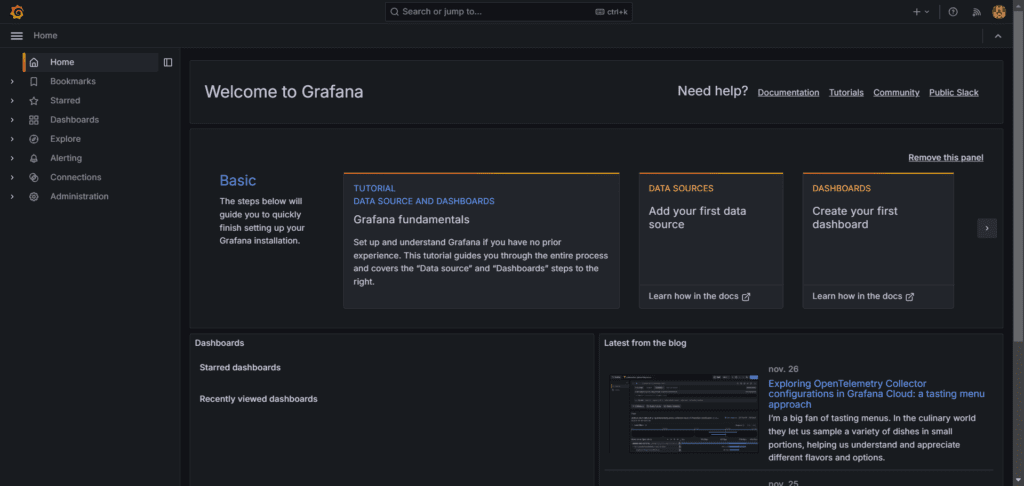Viewport: 1024px width, 486px height.
Task: Open the hamburger navigation menu
Action: coord(17,36)
